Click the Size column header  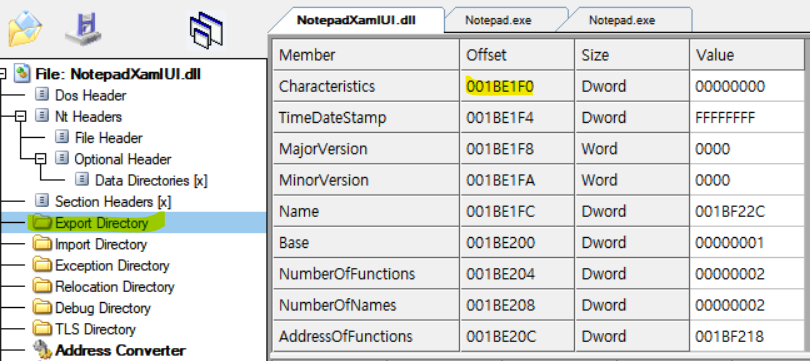[x=632, y=55]
